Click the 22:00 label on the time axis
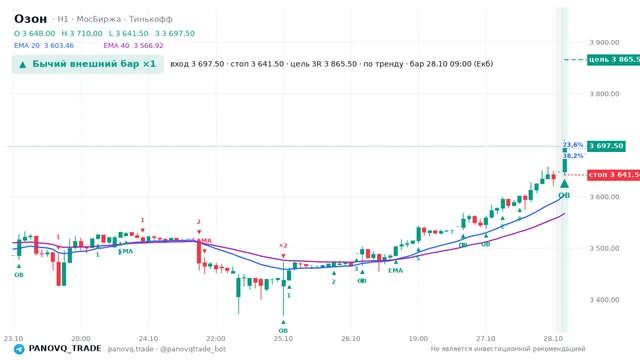 pyautogui.click(x=216, y=339)
